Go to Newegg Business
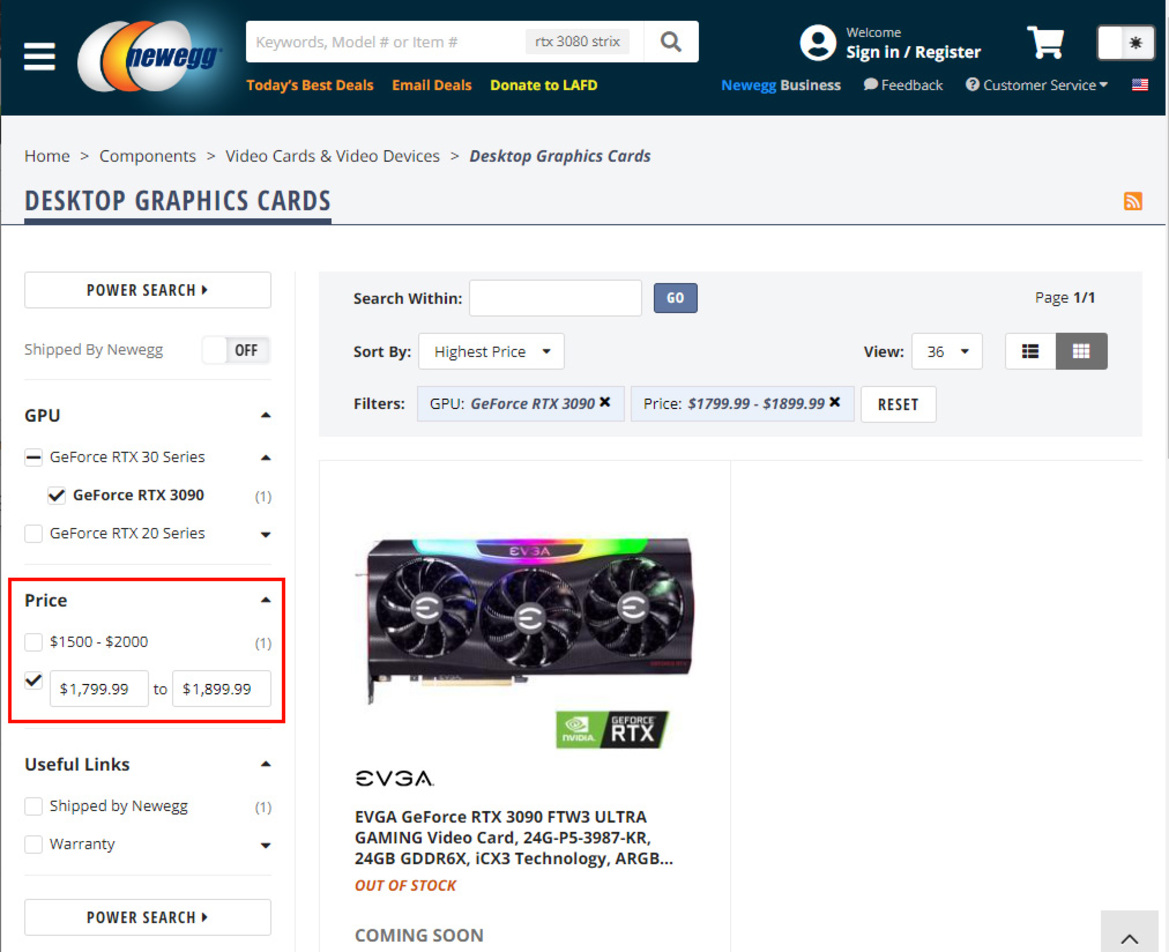The height and width of the screenshot is (952, 1169). click(781, 85)
